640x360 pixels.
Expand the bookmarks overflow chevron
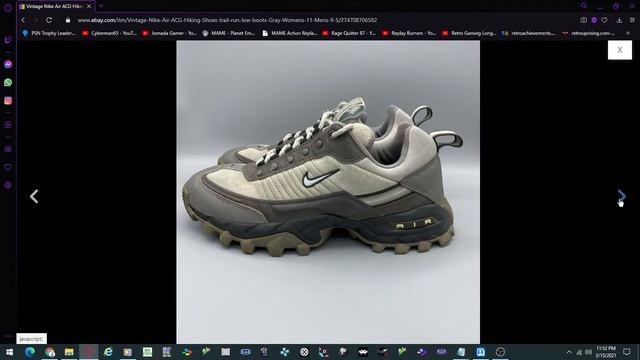(628, 33)
